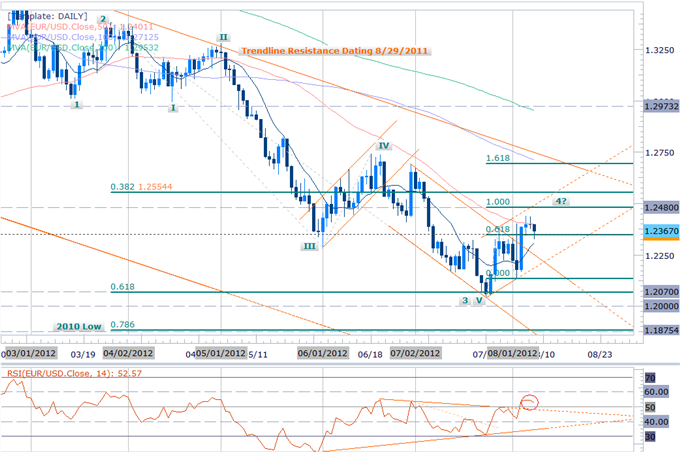Screen dimensions: 680x452
Task: Click the wave II marker label
Action: pyautogui.click(x=222, y=38)
